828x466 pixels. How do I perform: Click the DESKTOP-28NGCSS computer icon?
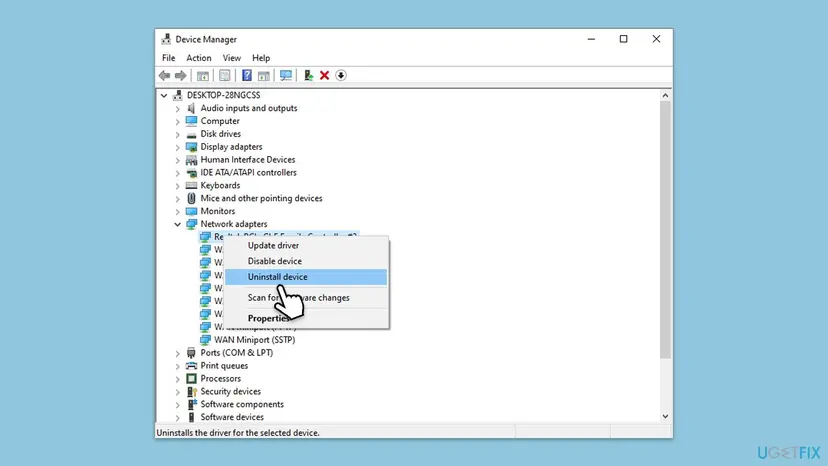pos(177,95)
